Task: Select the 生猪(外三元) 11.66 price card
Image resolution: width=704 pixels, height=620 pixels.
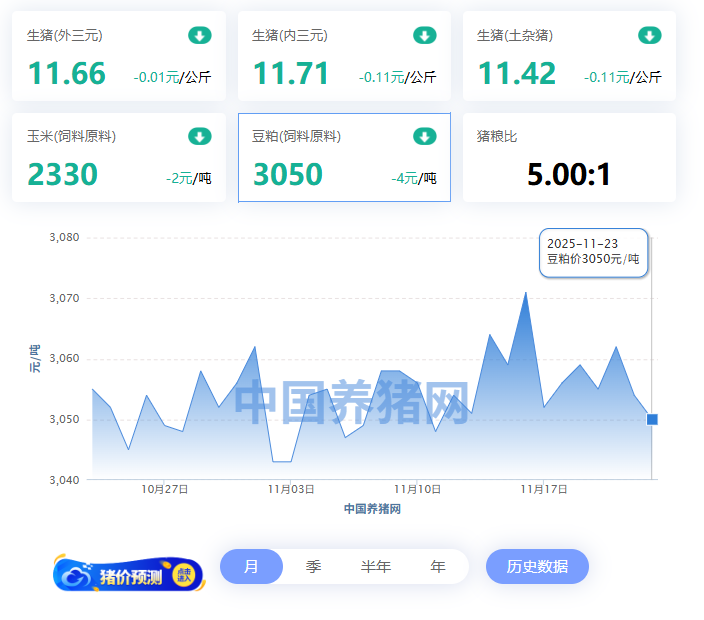Action: 119,58
